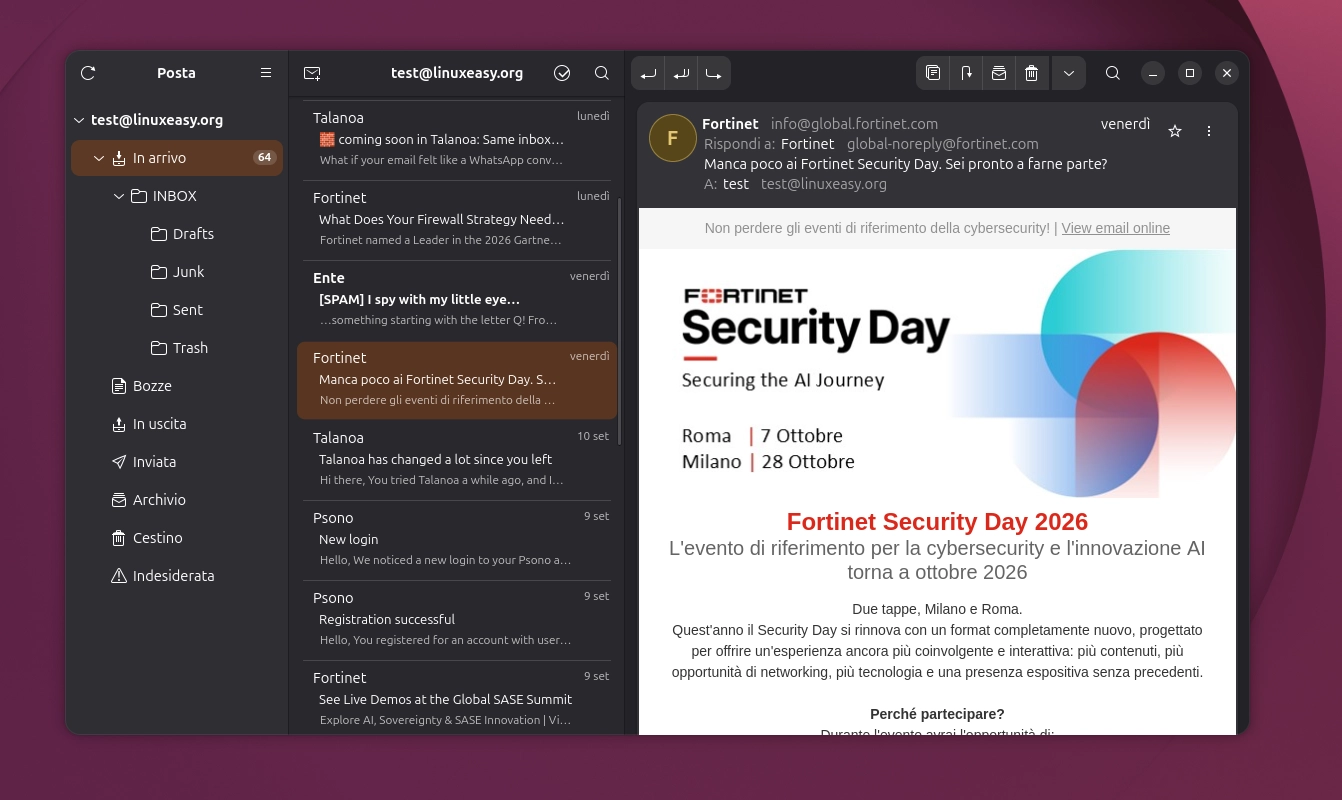Open the '[SPAM] I spy with my little eye' email
This screenshot has height=800, width=1342.
(x=457, y=299)
